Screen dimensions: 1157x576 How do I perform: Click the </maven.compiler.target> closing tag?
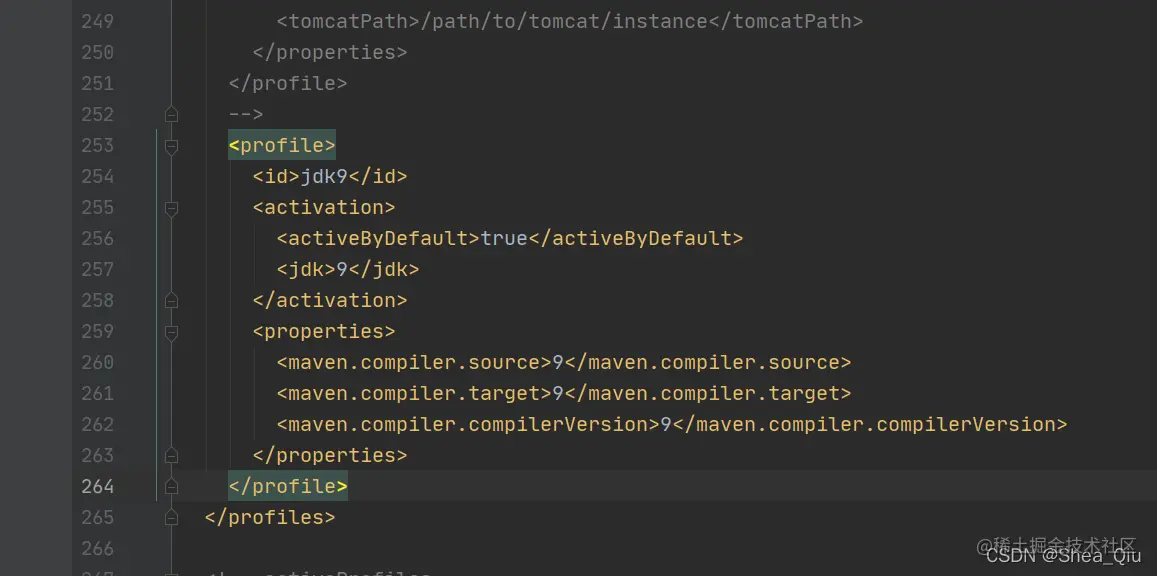tap(708, 394)
